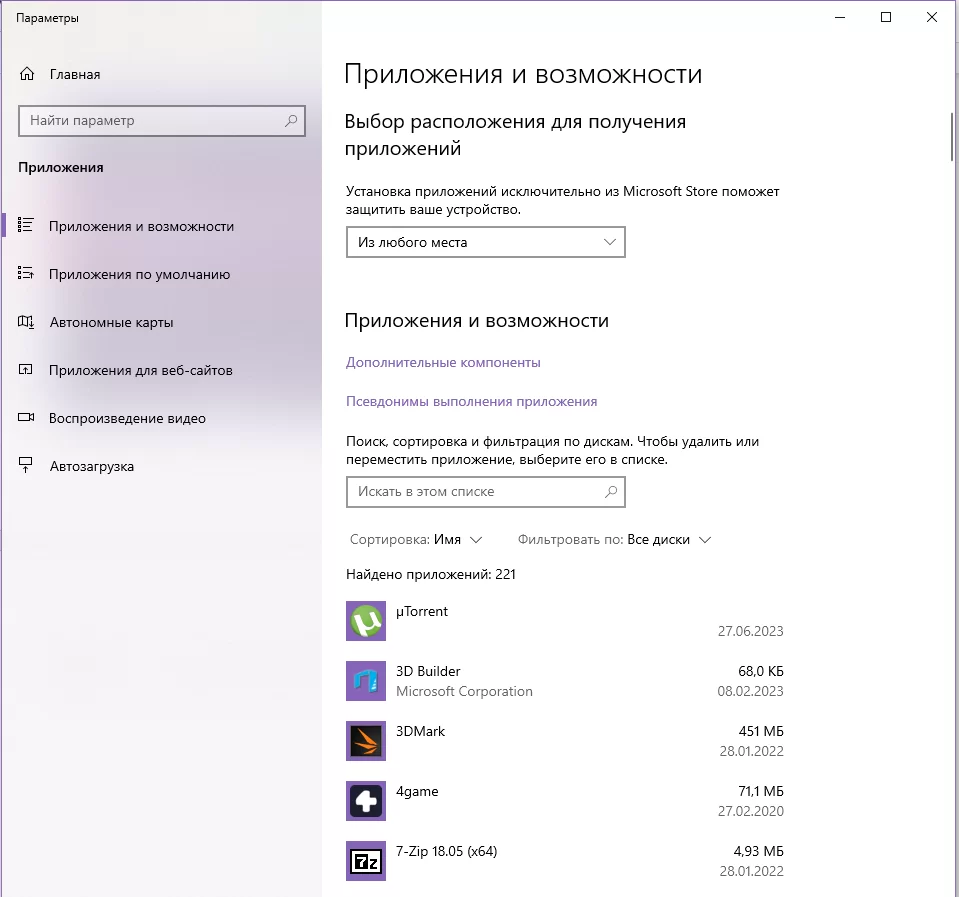Click the Воспроизведение видео sidebar icon
This screenshot has width=959, height=897.
[x=27, y=418]
